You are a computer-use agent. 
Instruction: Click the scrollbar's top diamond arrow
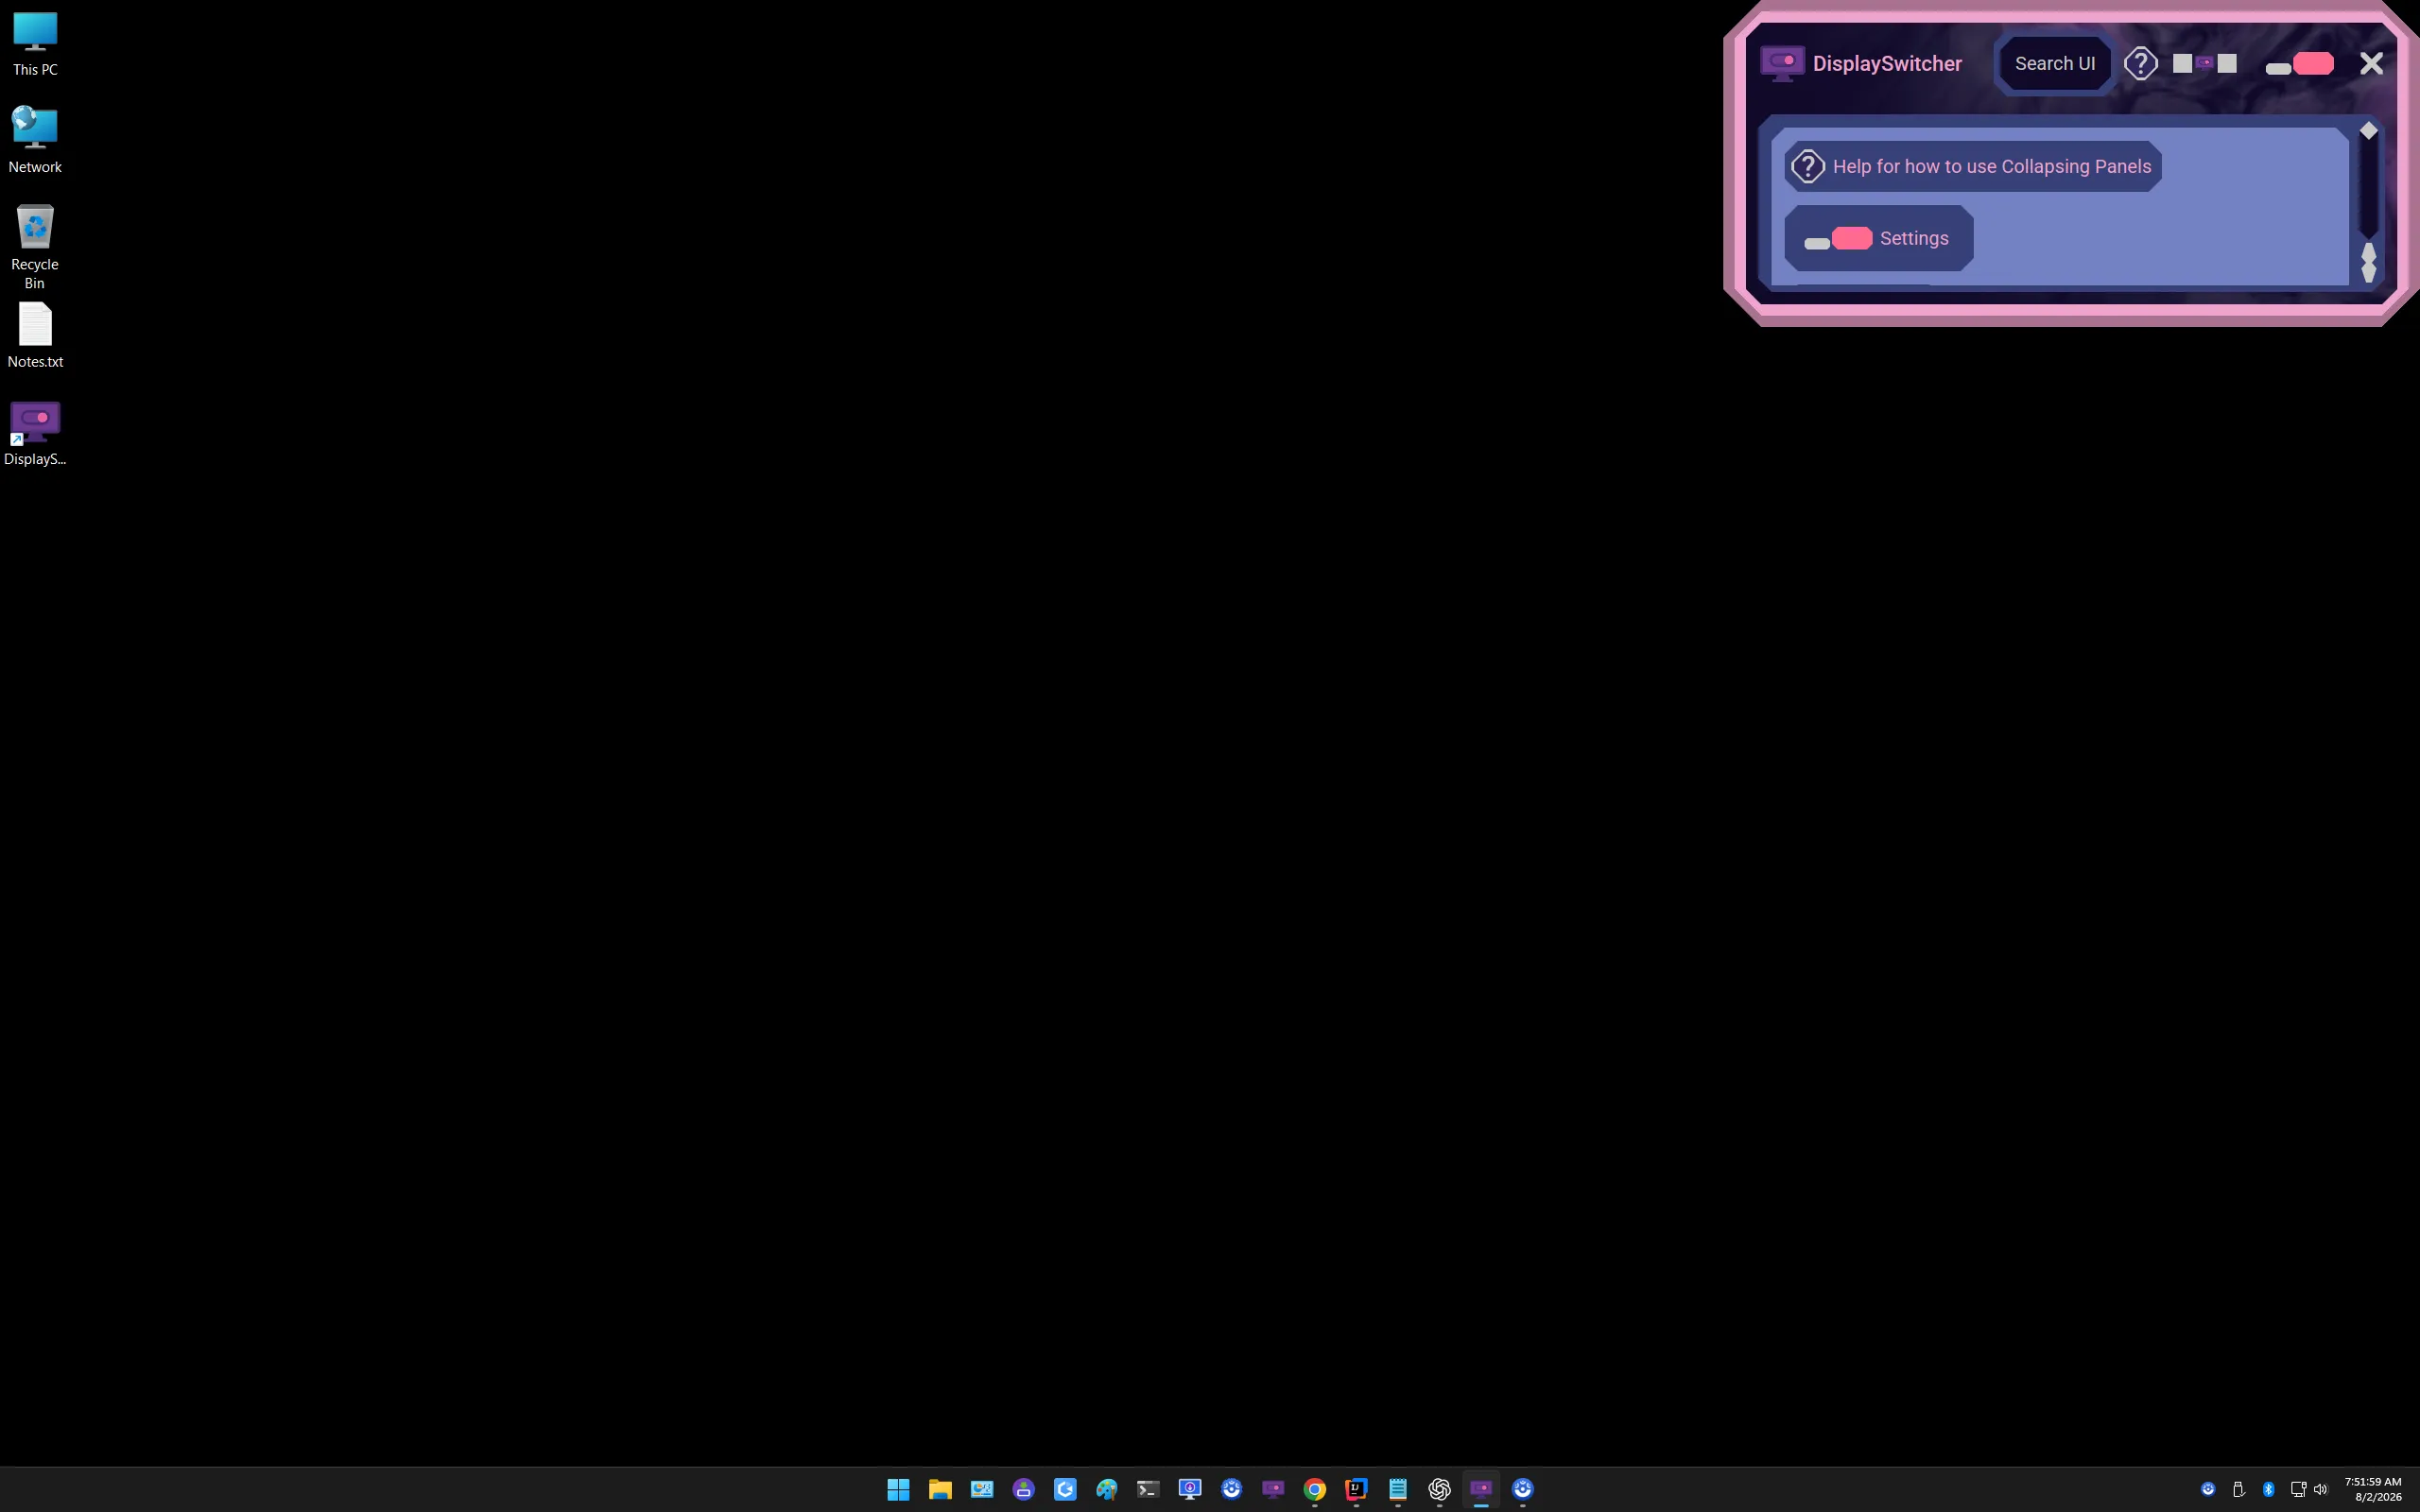[2368, 131]
